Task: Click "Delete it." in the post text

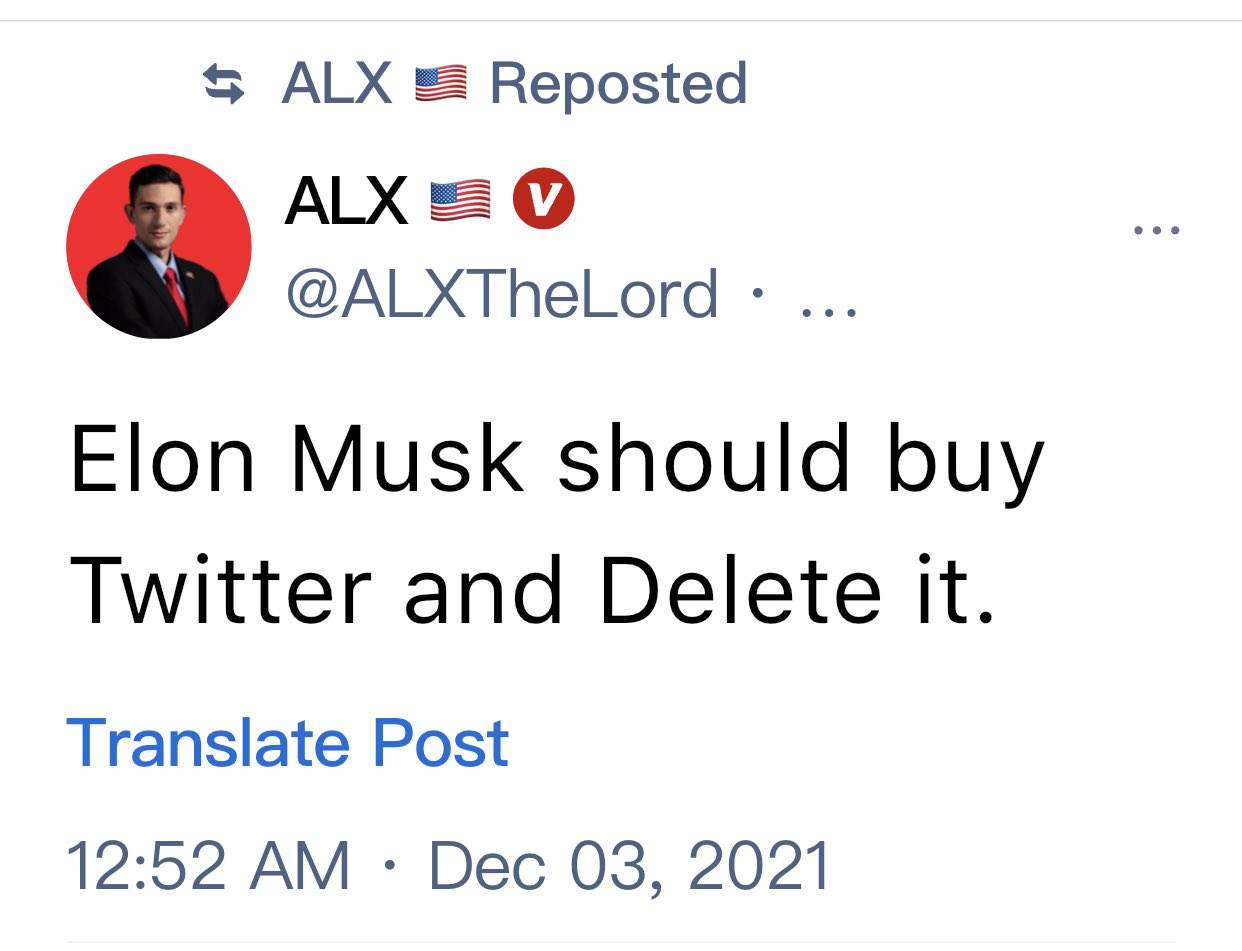Action: (799, 591)
